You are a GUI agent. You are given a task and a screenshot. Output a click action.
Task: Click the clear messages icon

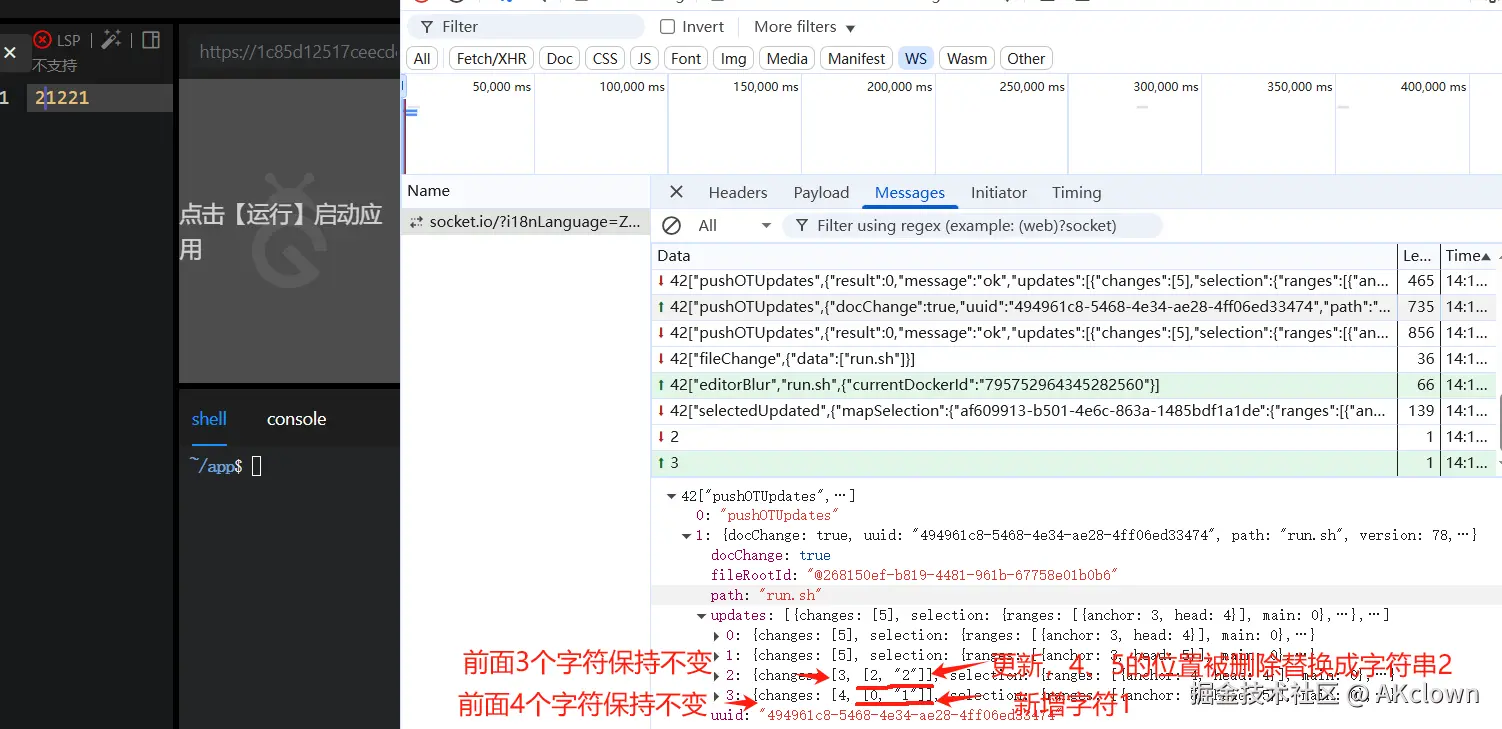[x=672, y=225]
